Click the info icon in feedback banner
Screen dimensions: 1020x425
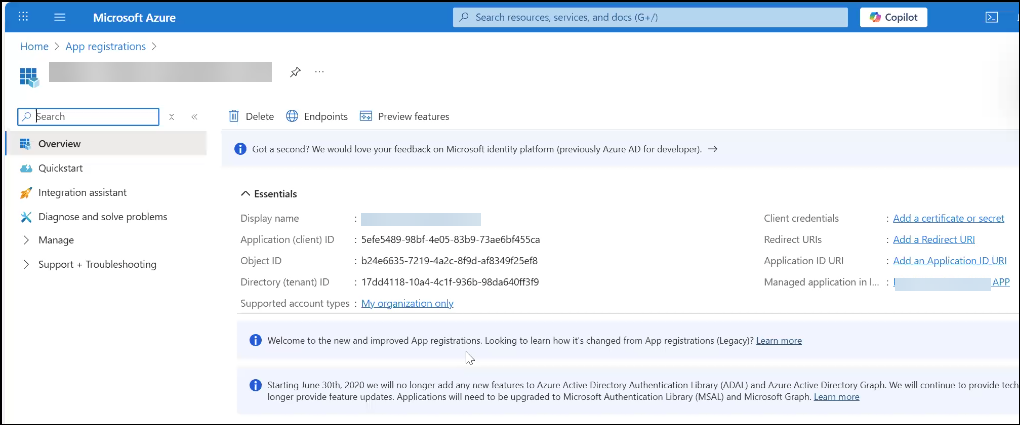coord(240,149)
